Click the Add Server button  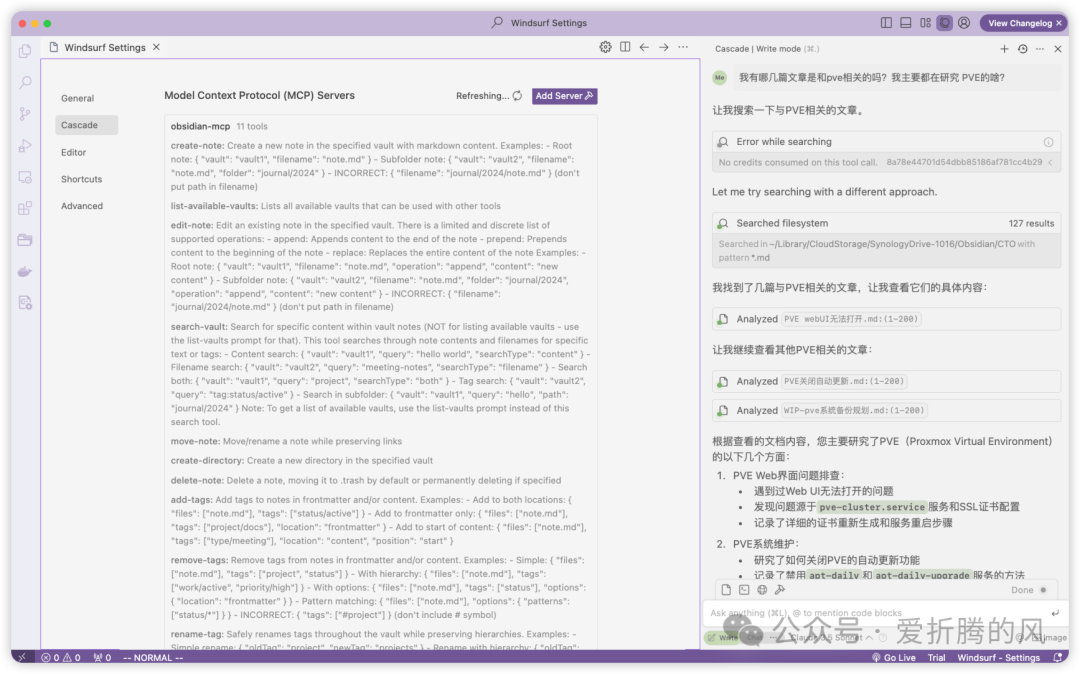pos(563,95)
